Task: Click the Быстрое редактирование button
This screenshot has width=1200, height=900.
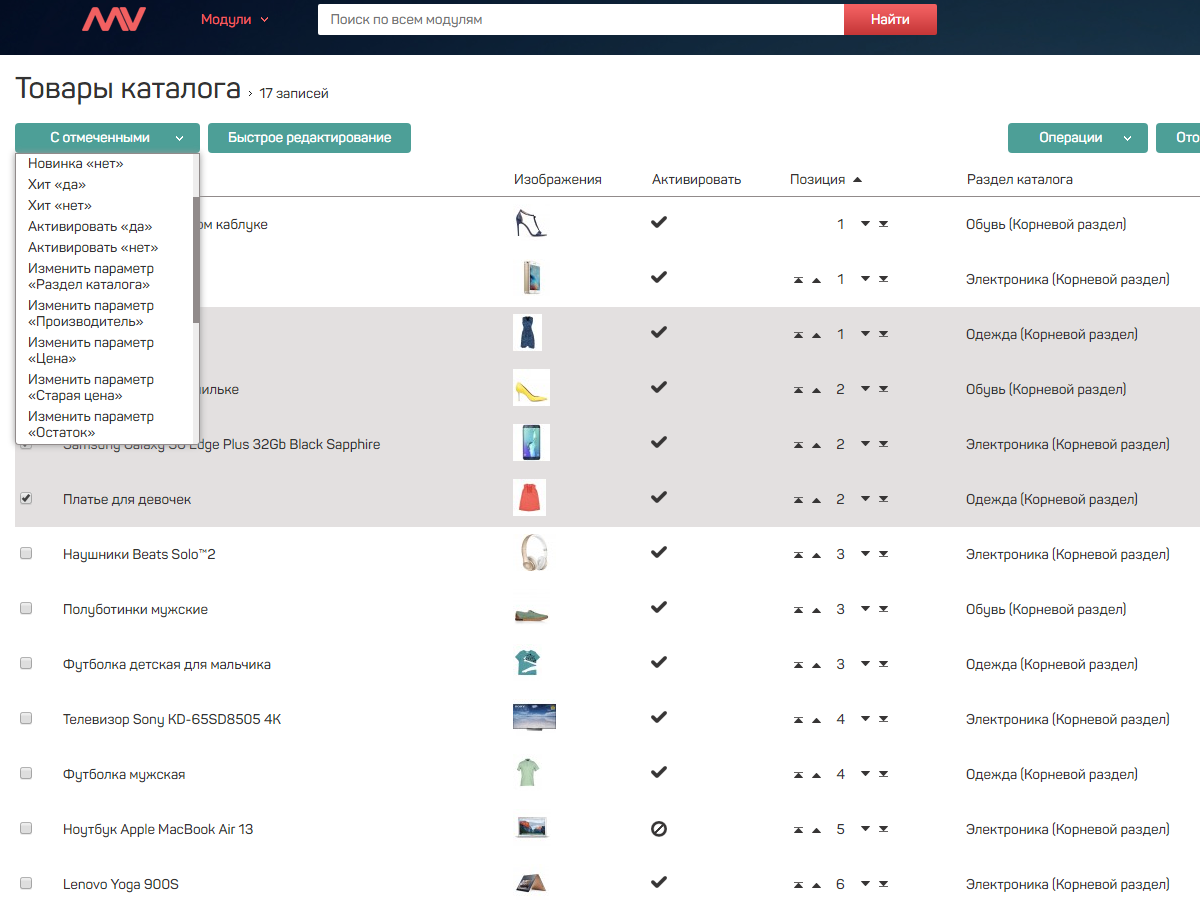Action: click(x=309, y=138)
